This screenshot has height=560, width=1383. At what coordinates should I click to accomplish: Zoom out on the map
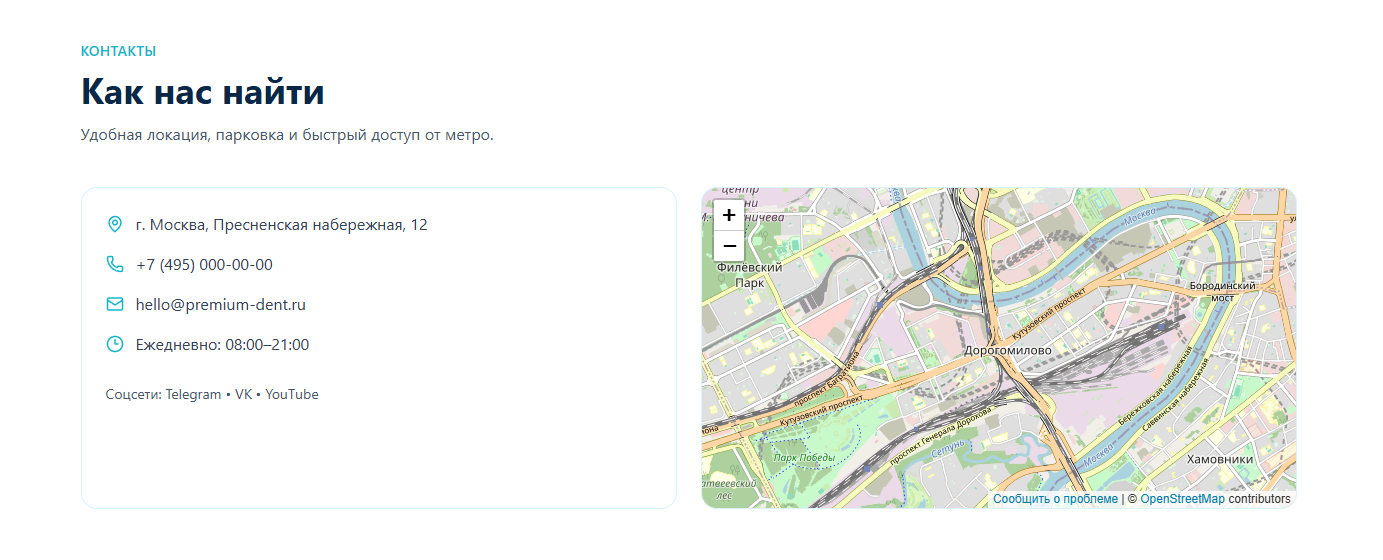729,246
